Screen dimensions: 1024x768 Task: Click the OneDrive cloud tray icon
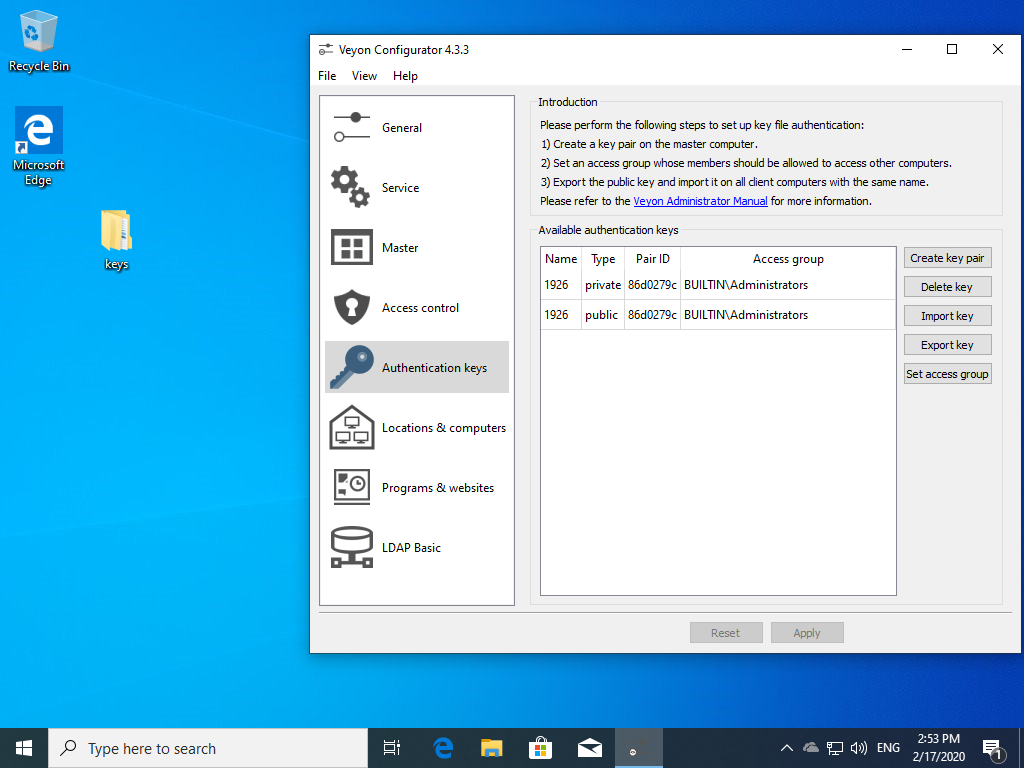pos(810,747)
